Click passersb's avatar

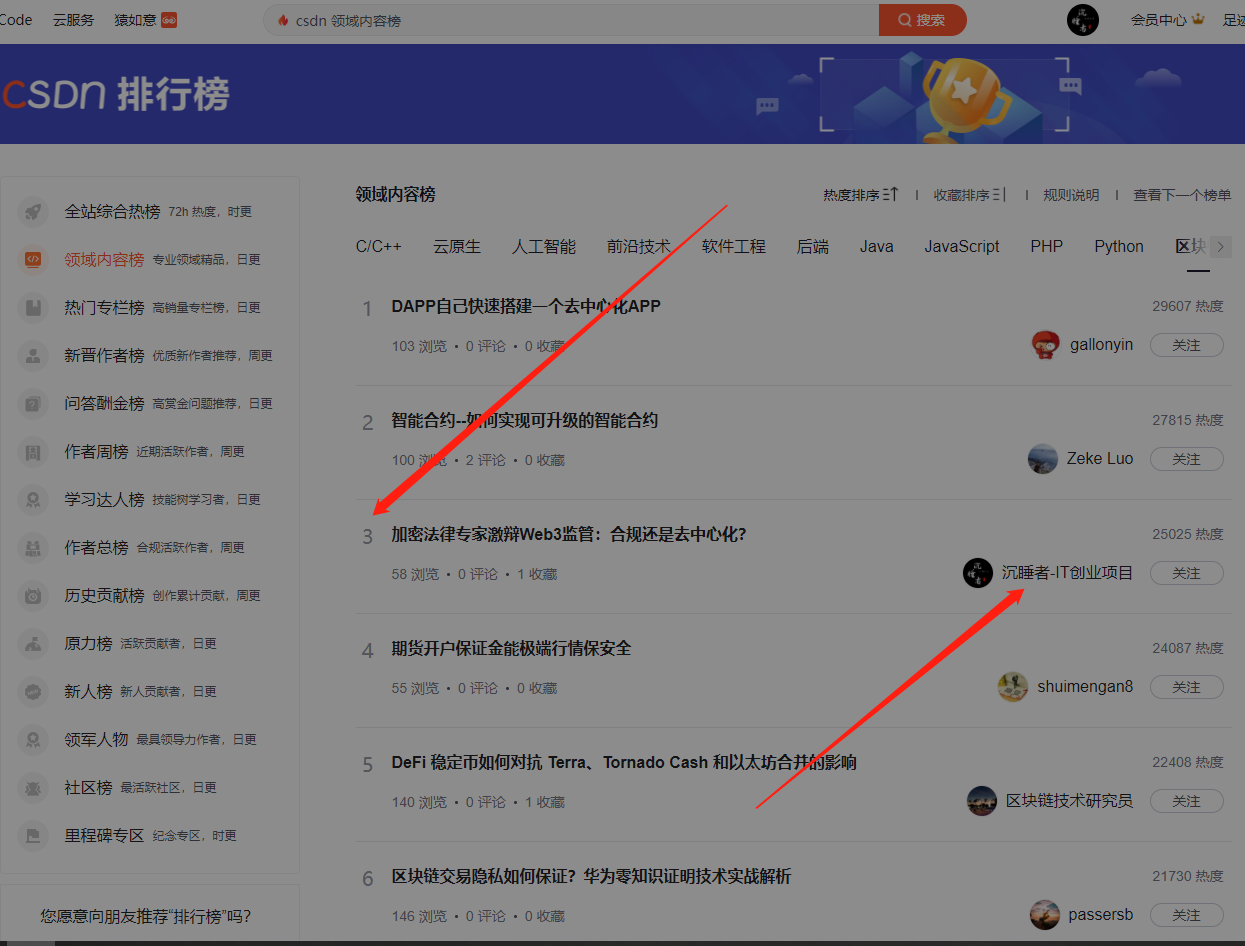click(x=1045, y=915)
